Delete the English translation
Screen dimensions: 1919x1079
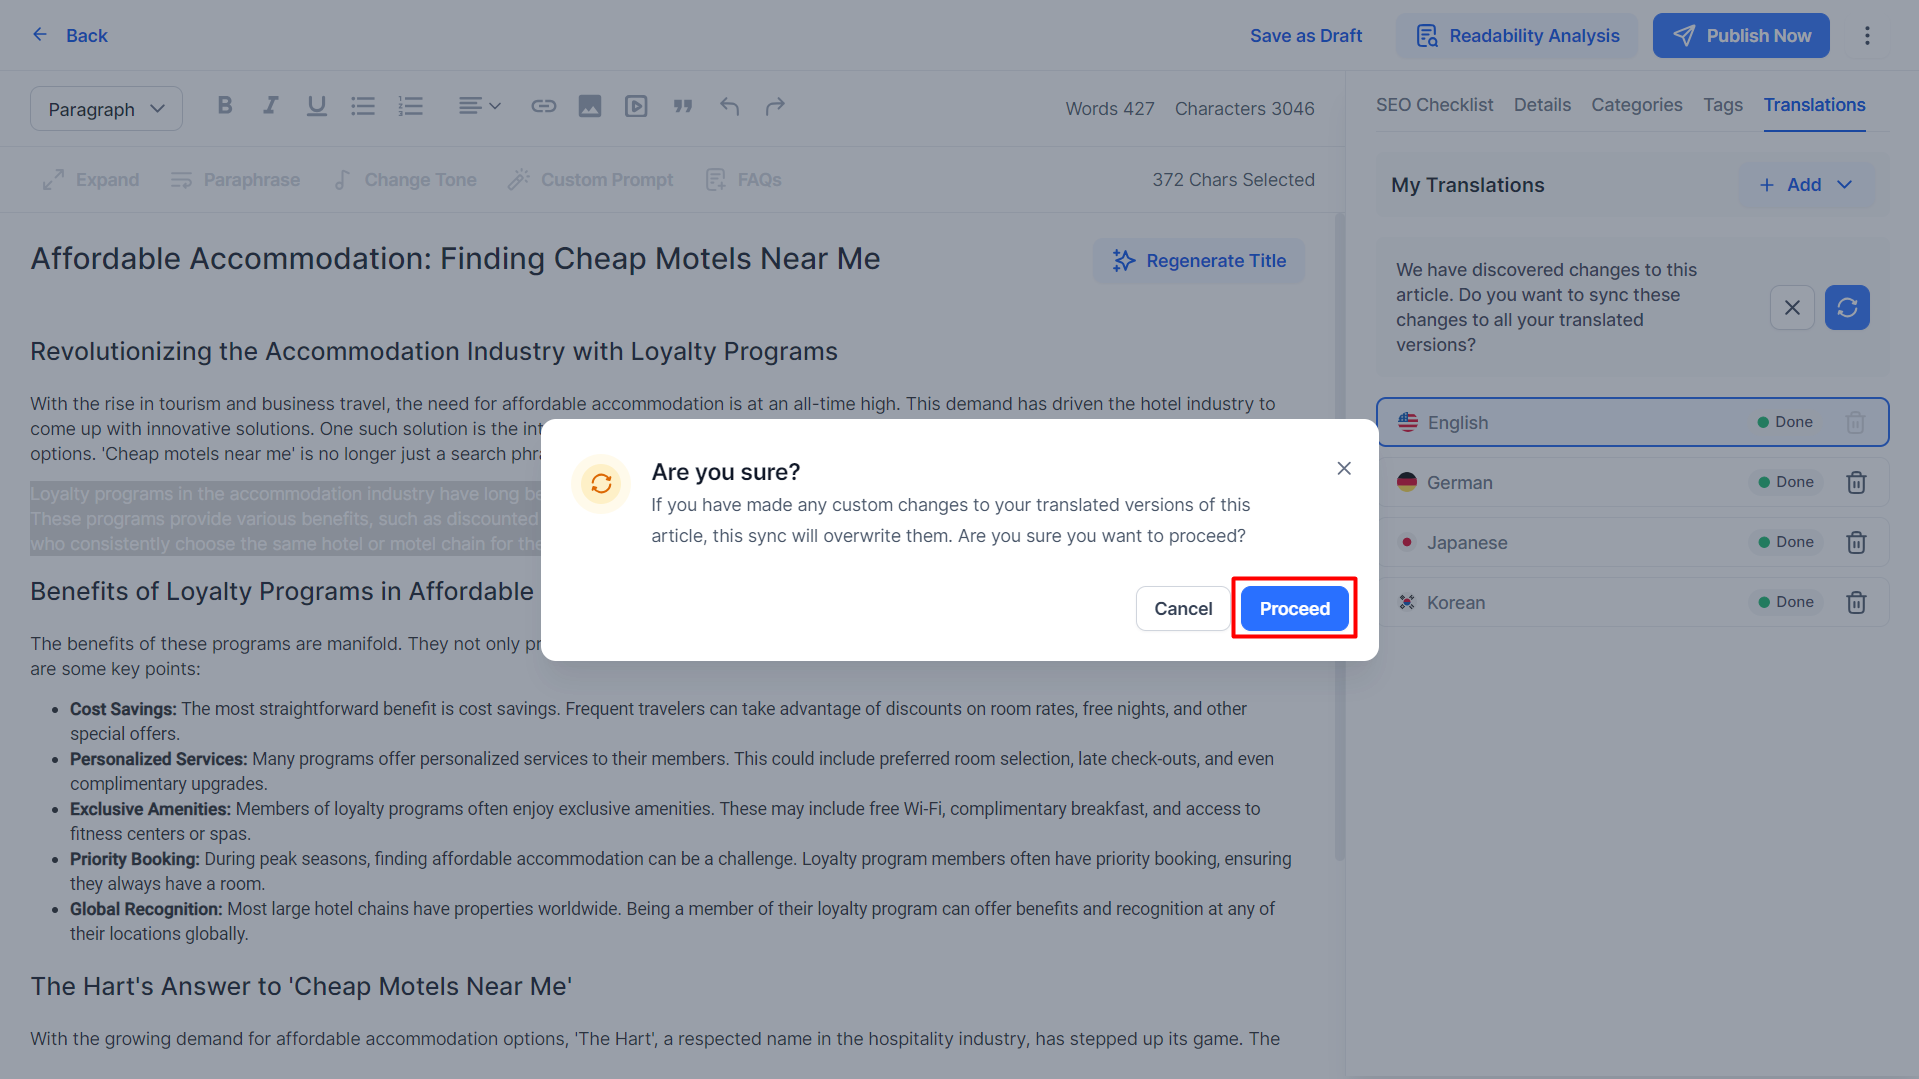(1855, 422)
